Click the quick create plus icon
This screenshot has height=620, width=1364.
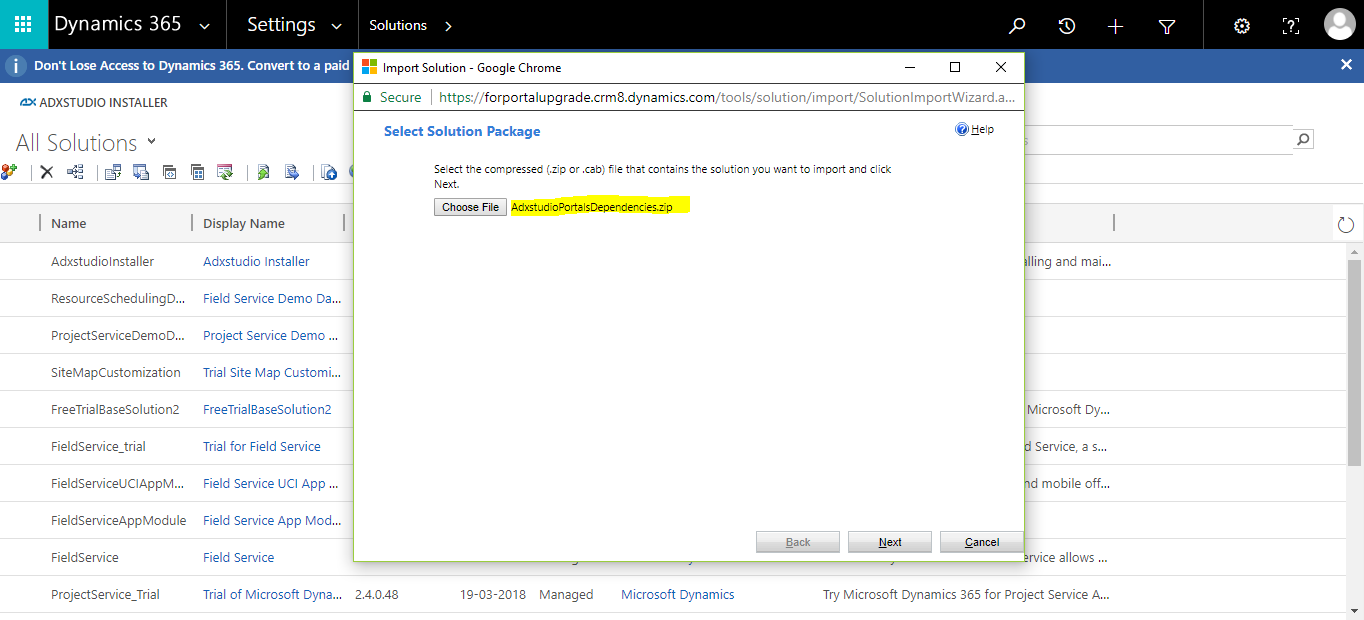1116,26
